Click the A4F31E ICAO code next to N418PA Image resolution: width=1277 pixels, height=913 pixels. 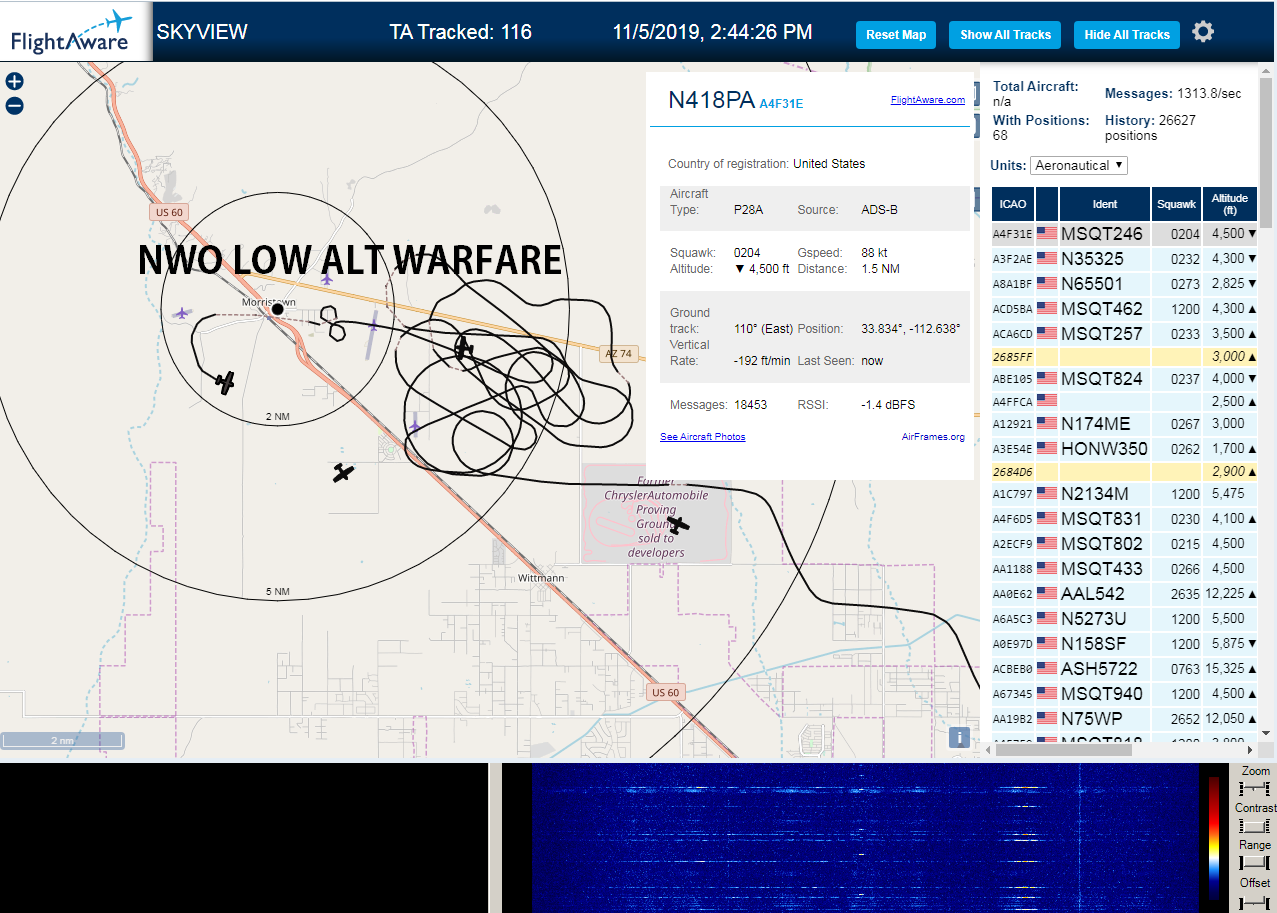click(x=781, y=103)
